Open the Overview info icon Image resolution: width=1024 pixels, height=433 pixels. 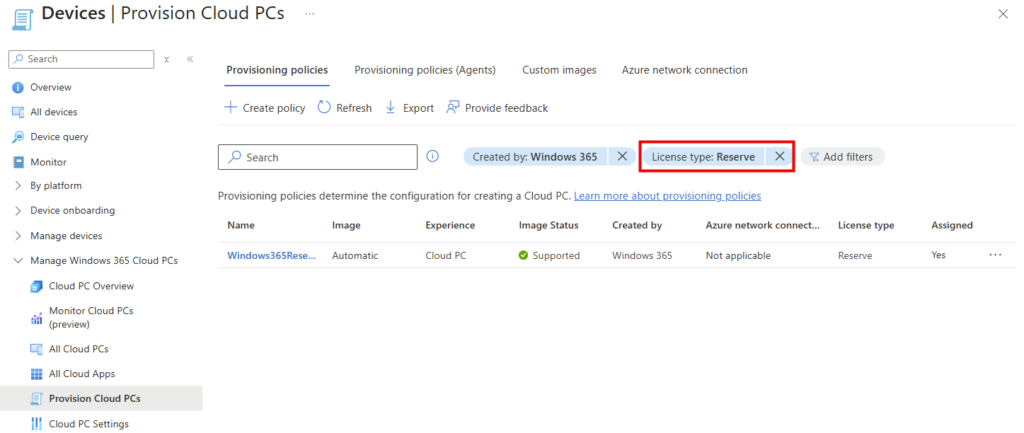pos(18,88)
